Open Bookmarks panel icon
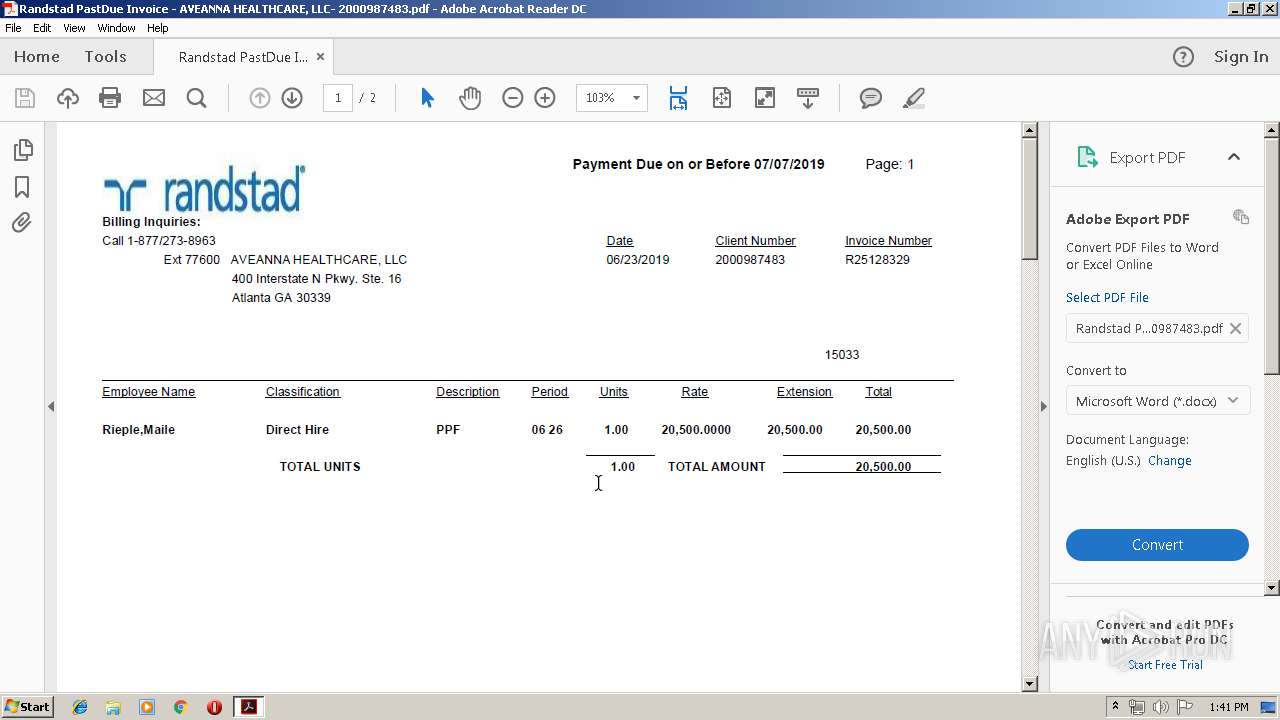 coord(22,187)
